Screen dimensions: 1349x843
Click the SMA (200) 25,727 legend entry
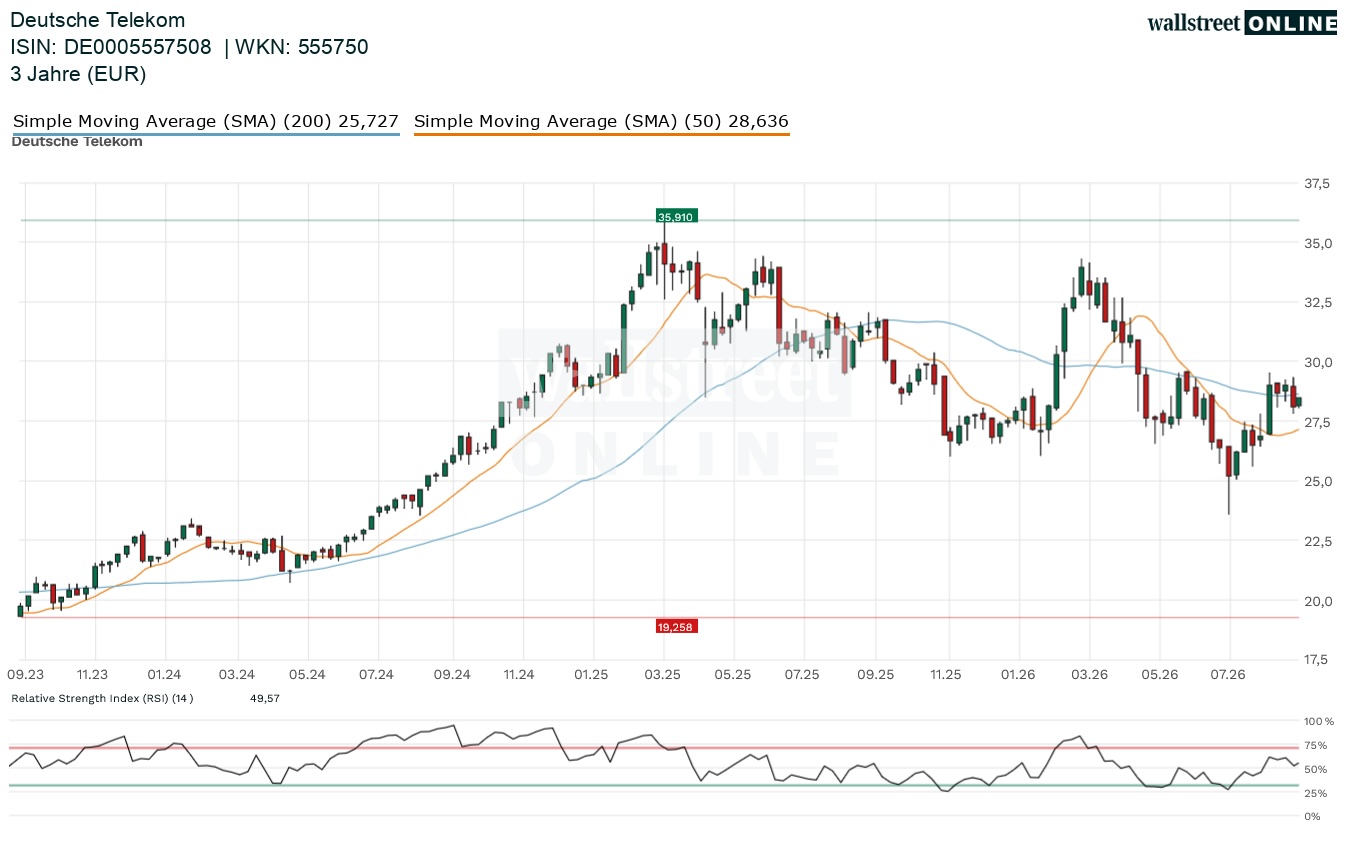point(206,122)
